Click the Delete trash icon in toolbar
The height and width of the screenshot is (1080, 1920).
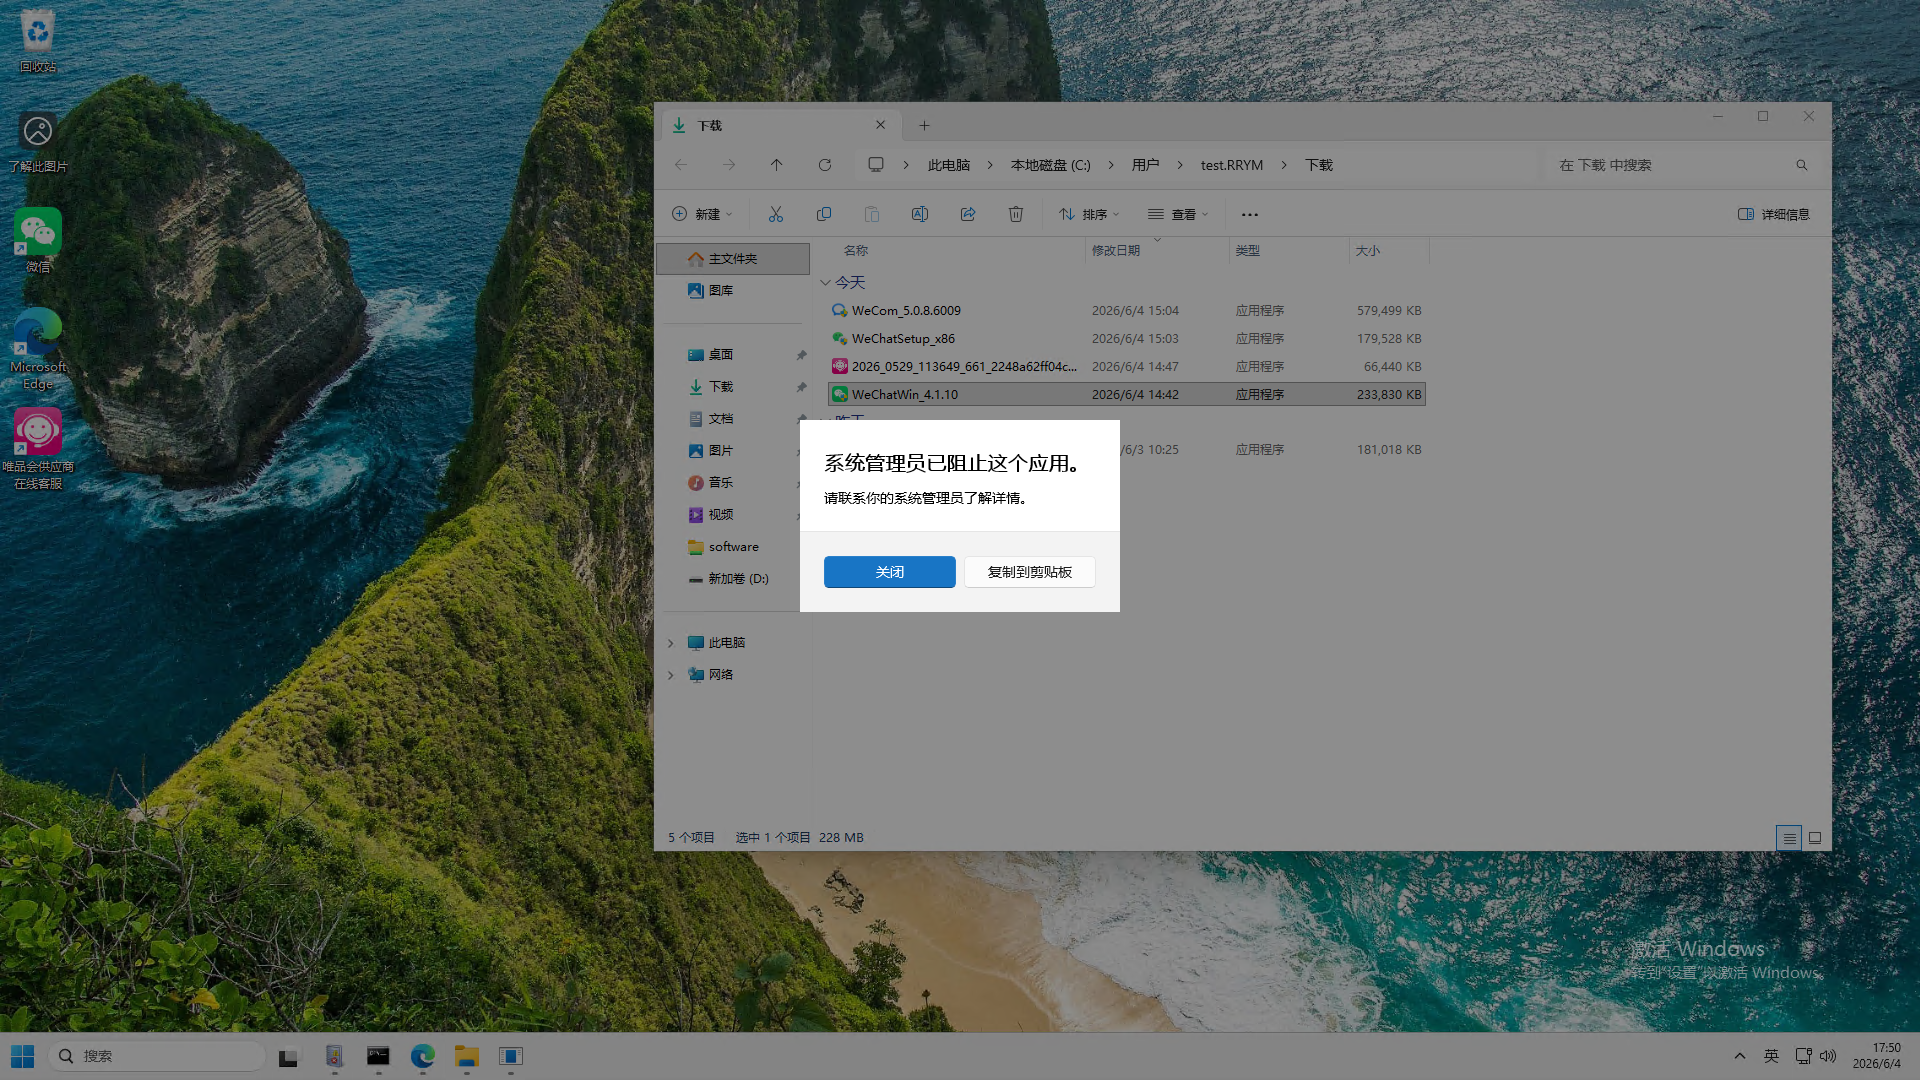[1016, 214]
